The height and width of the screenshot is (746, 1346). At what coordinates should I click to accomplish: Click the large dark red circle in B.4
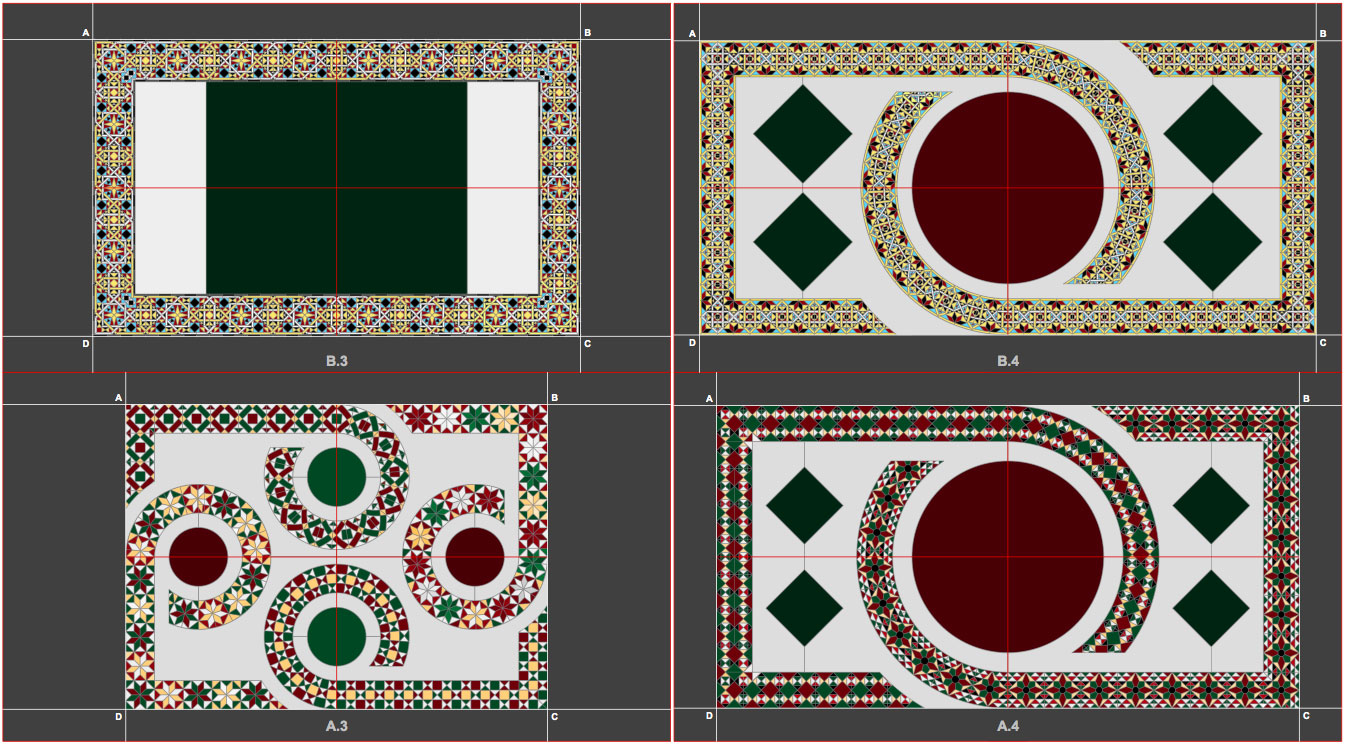click(x=1008, y=188)
